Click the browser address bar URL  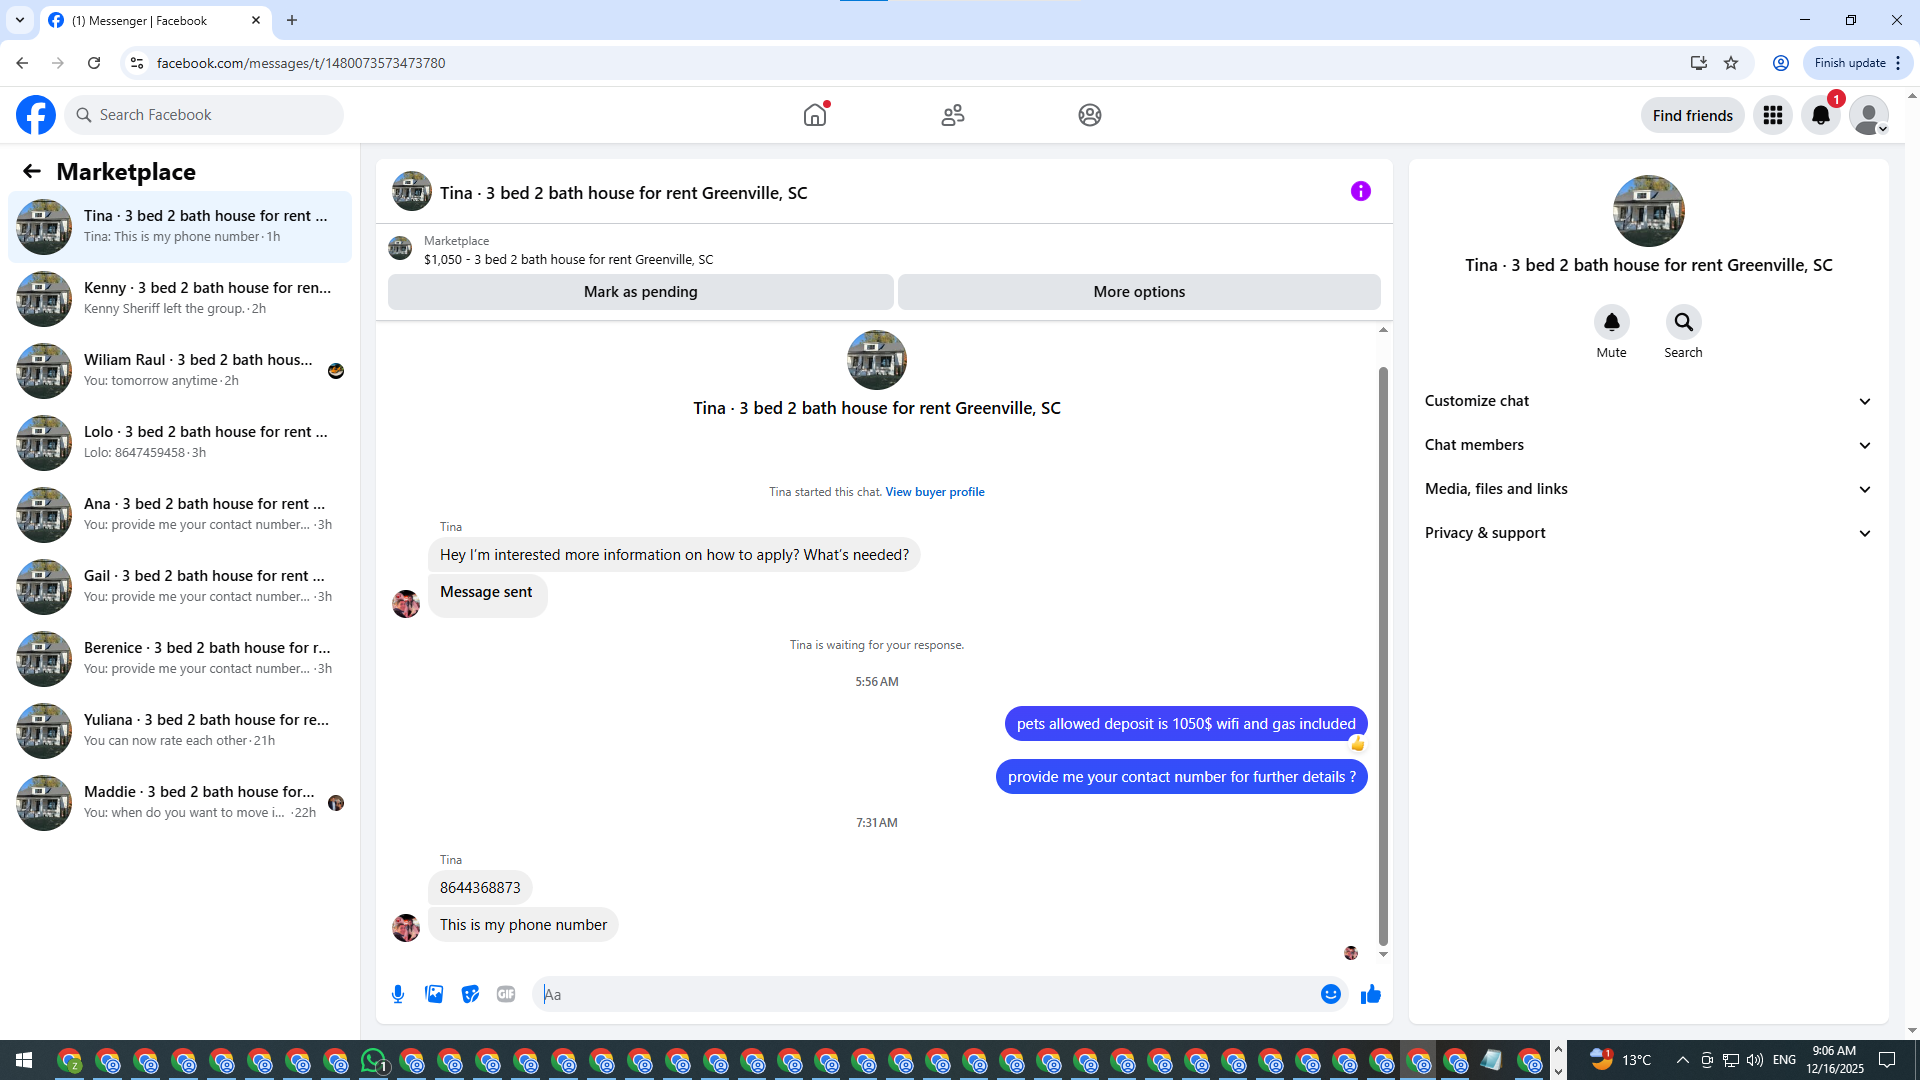coord(301,63)
